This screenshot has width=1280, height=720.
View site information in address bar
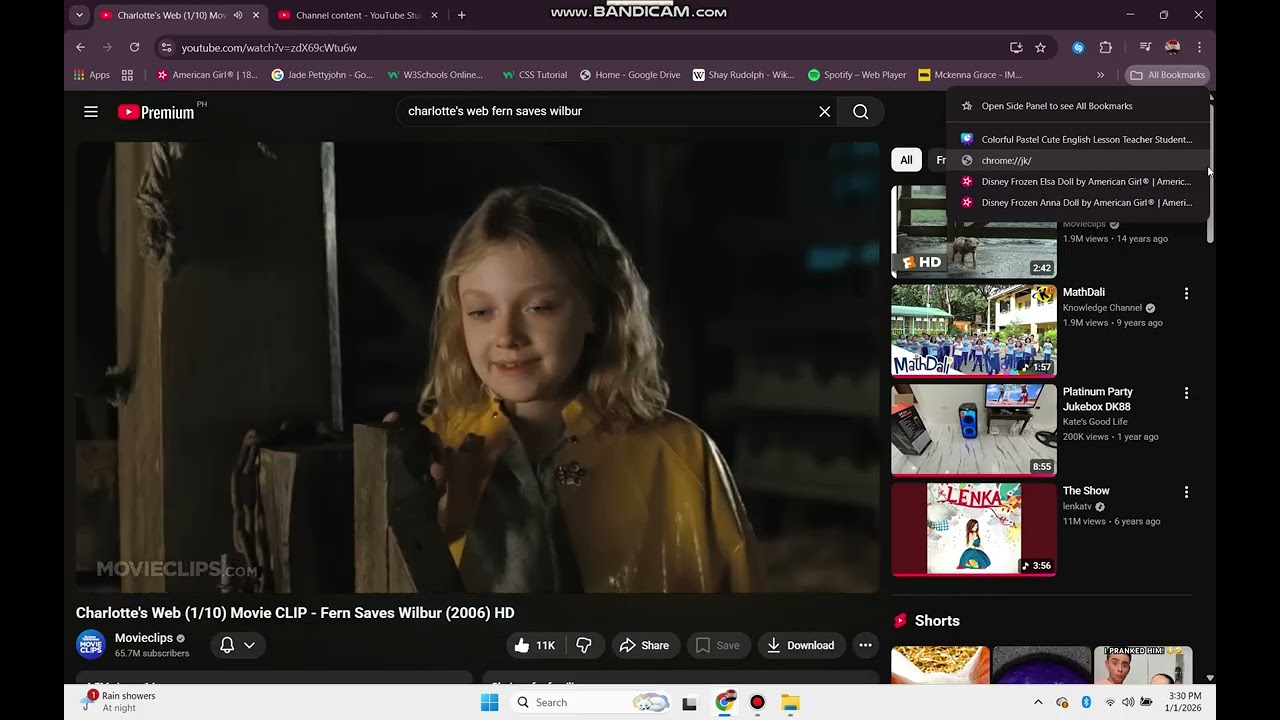[166, 47]
